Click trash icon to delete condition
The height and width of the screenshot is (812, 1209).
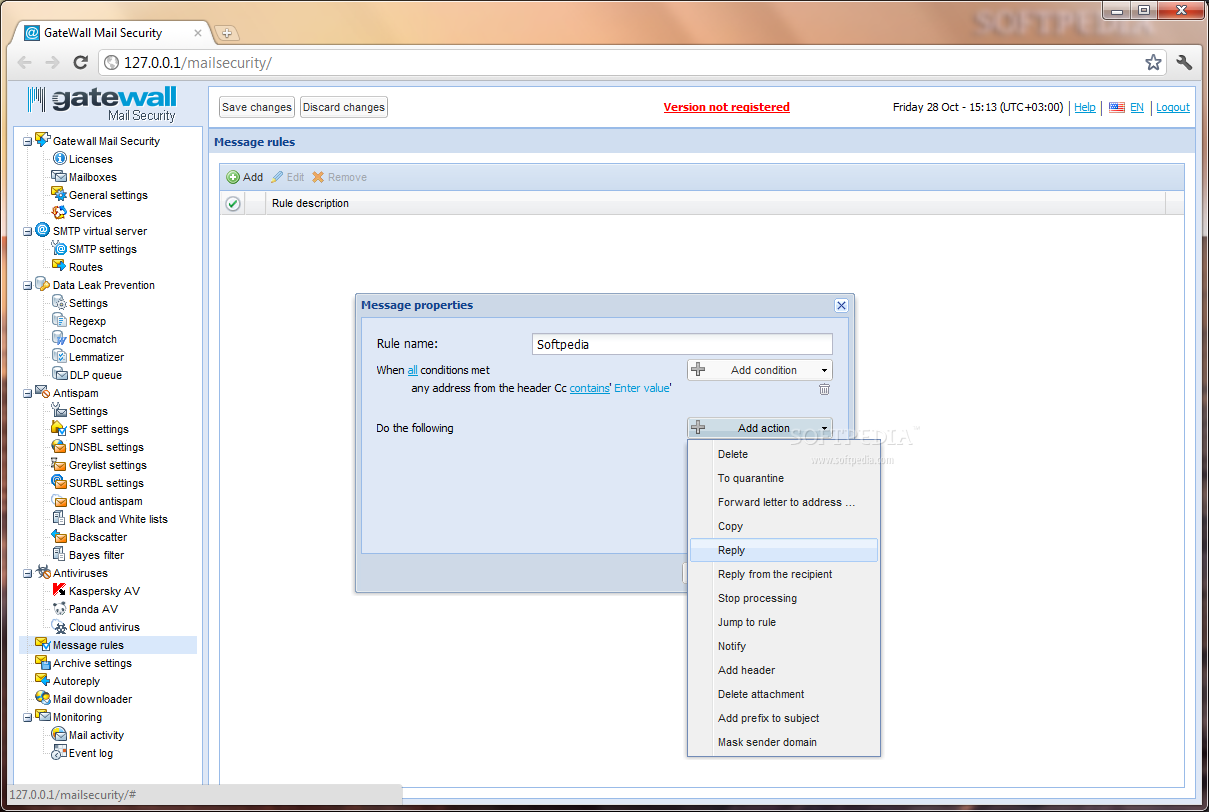(x=824, y=389)
